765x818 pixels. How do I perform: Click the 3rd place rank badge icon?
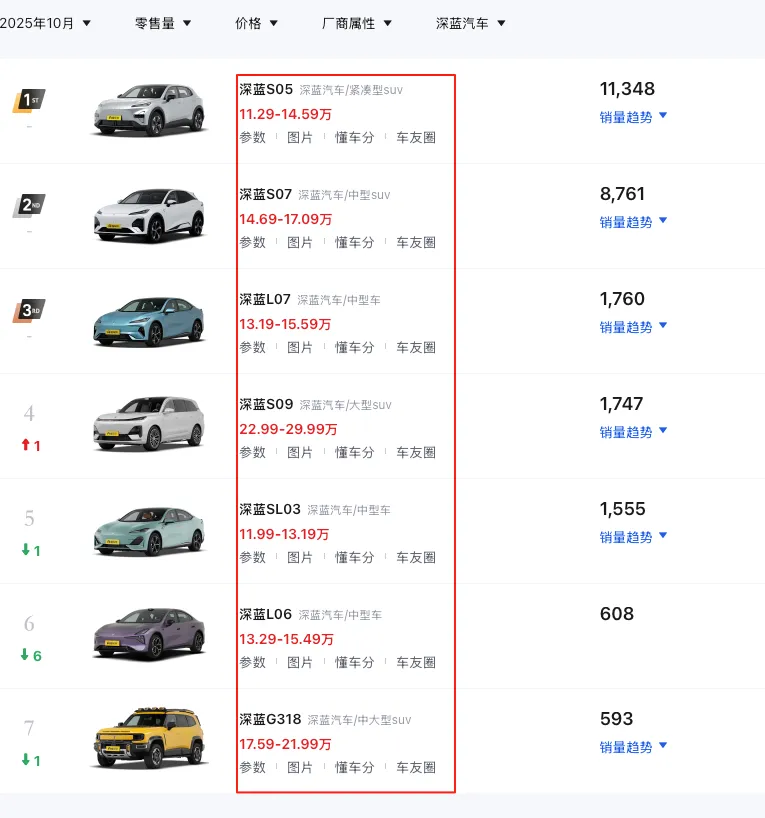(x=29, y=311)
